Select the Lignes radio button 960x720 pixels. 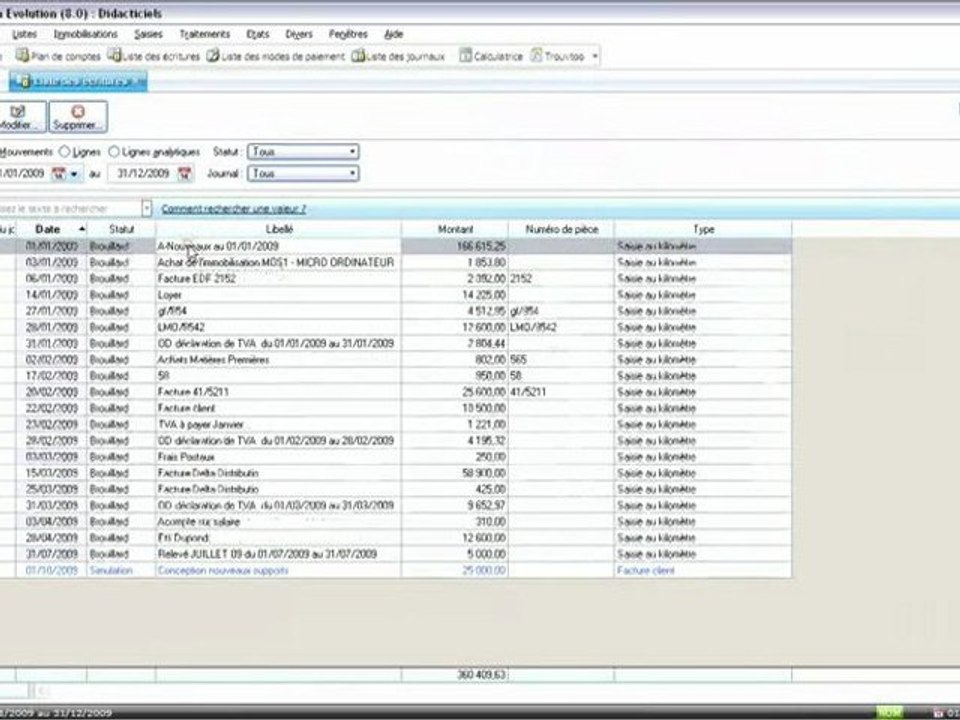pos(64,151)
